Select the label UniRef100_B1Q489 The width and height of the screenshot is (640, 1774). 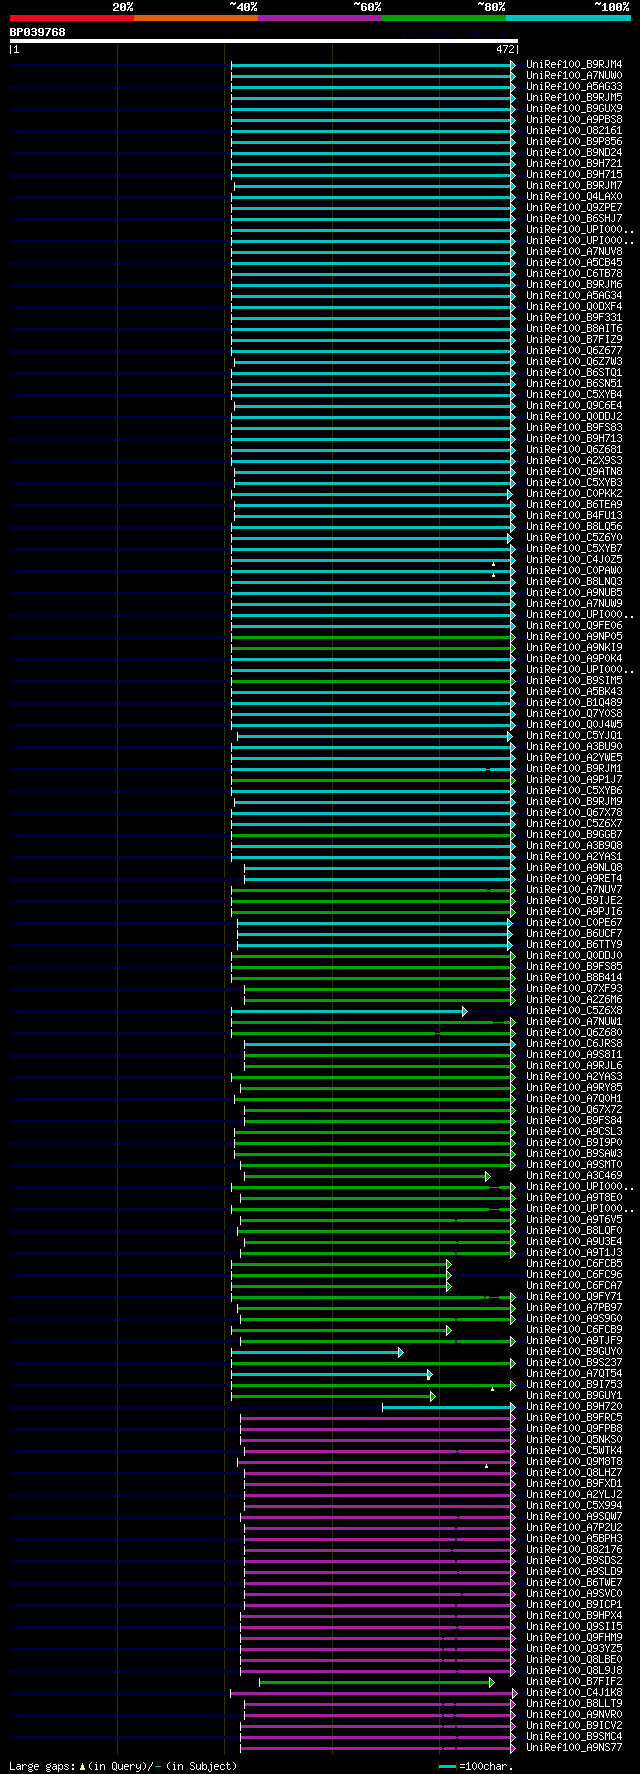574,702
